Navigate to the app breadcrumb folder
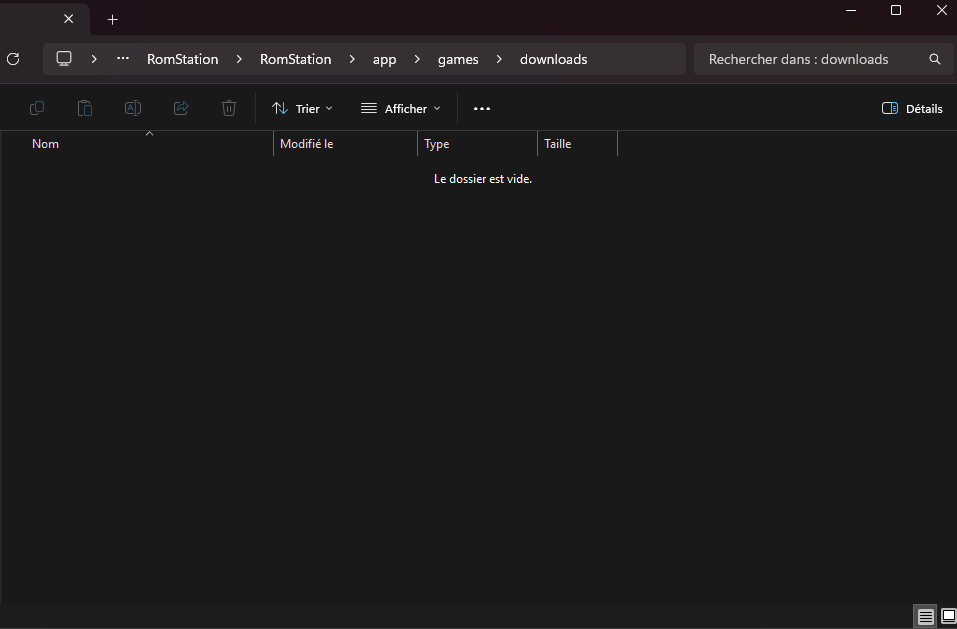957x629 pixels. click(384, 59)
